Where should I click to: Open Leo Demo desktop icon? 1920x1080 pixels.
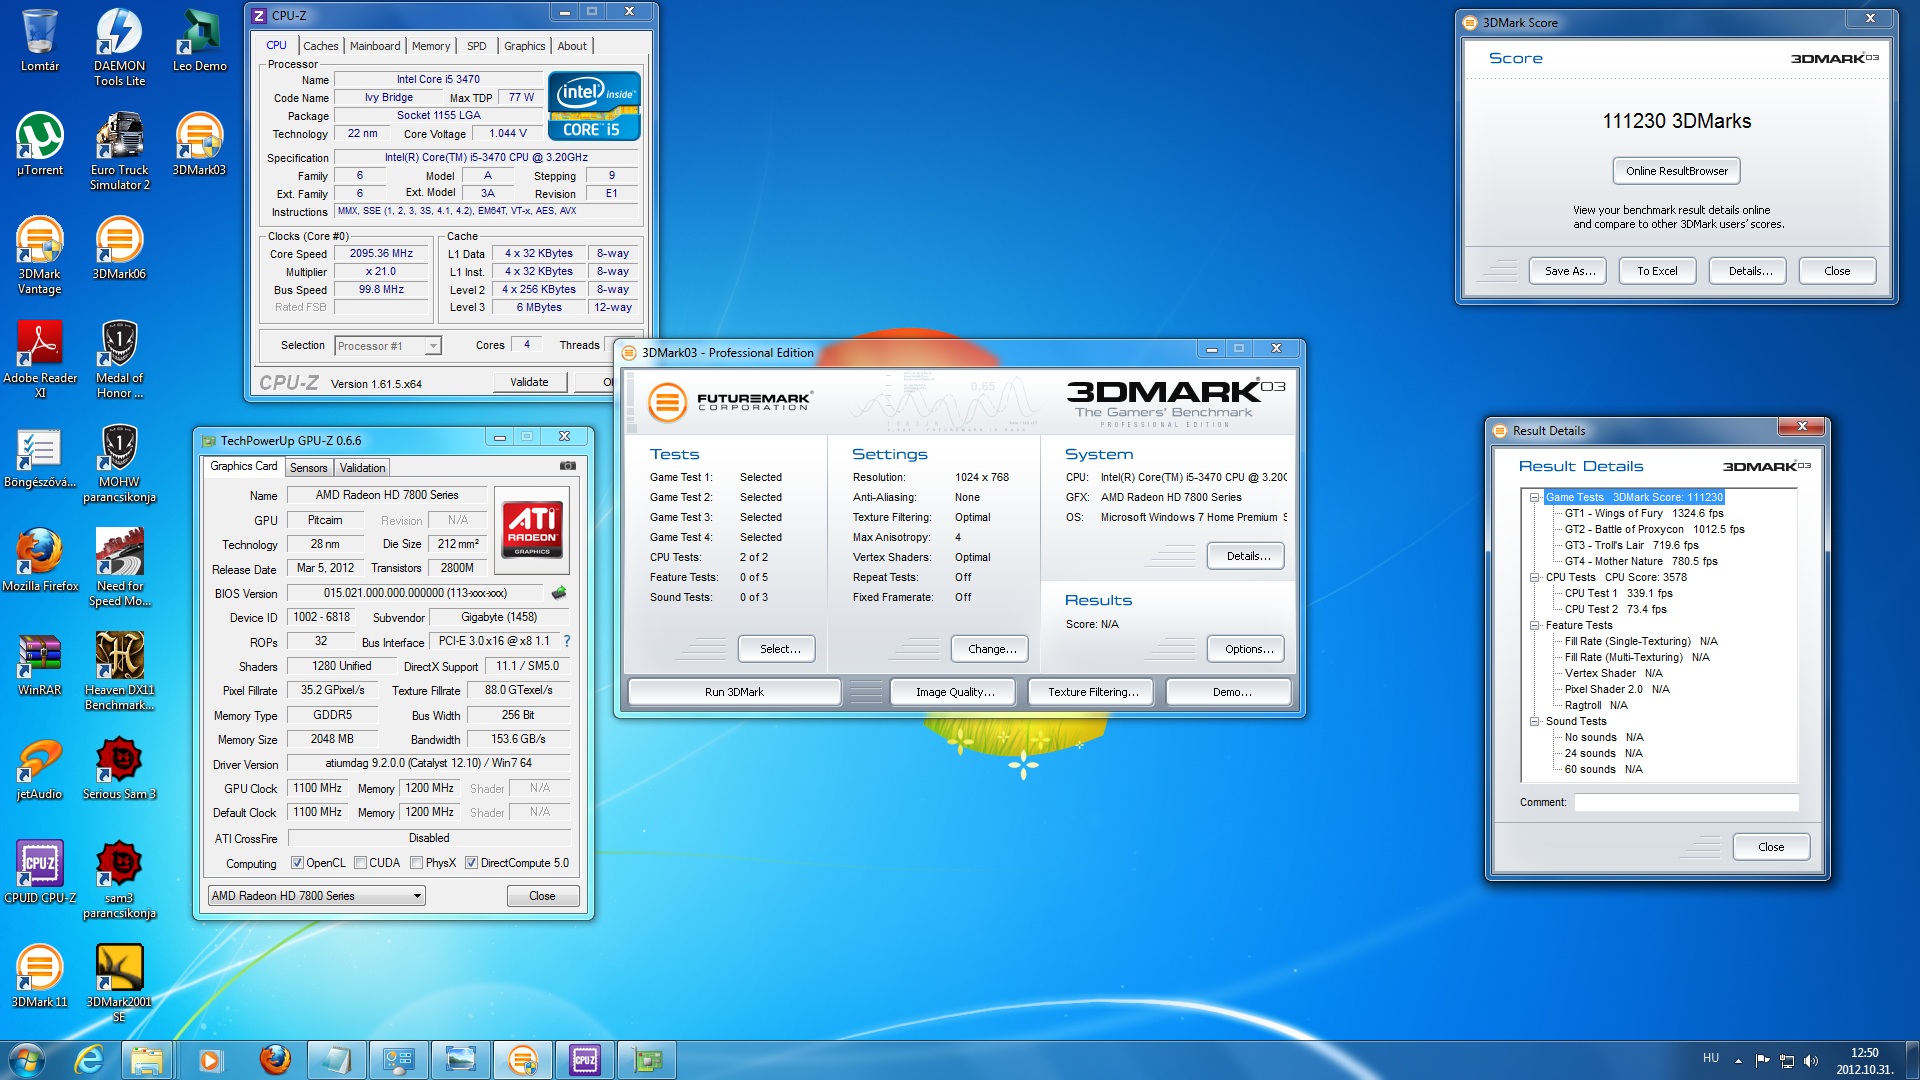(x=199, y=41)
